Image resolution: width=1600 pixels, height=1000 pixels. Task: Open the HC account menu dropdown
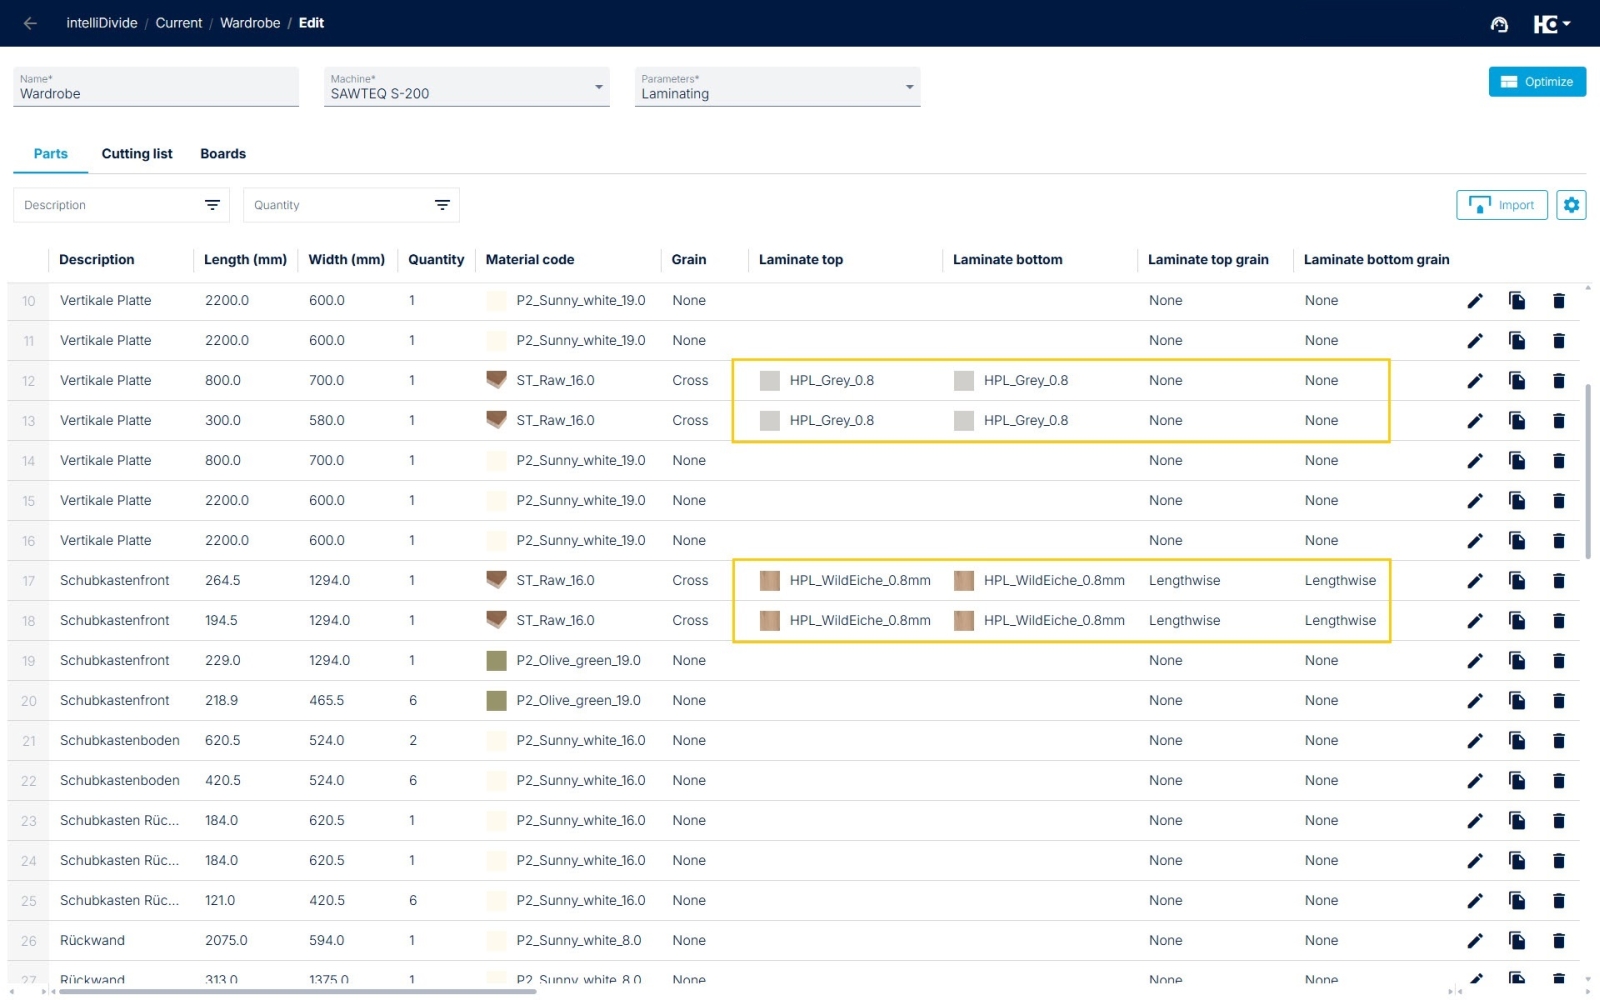point(1552,24)
